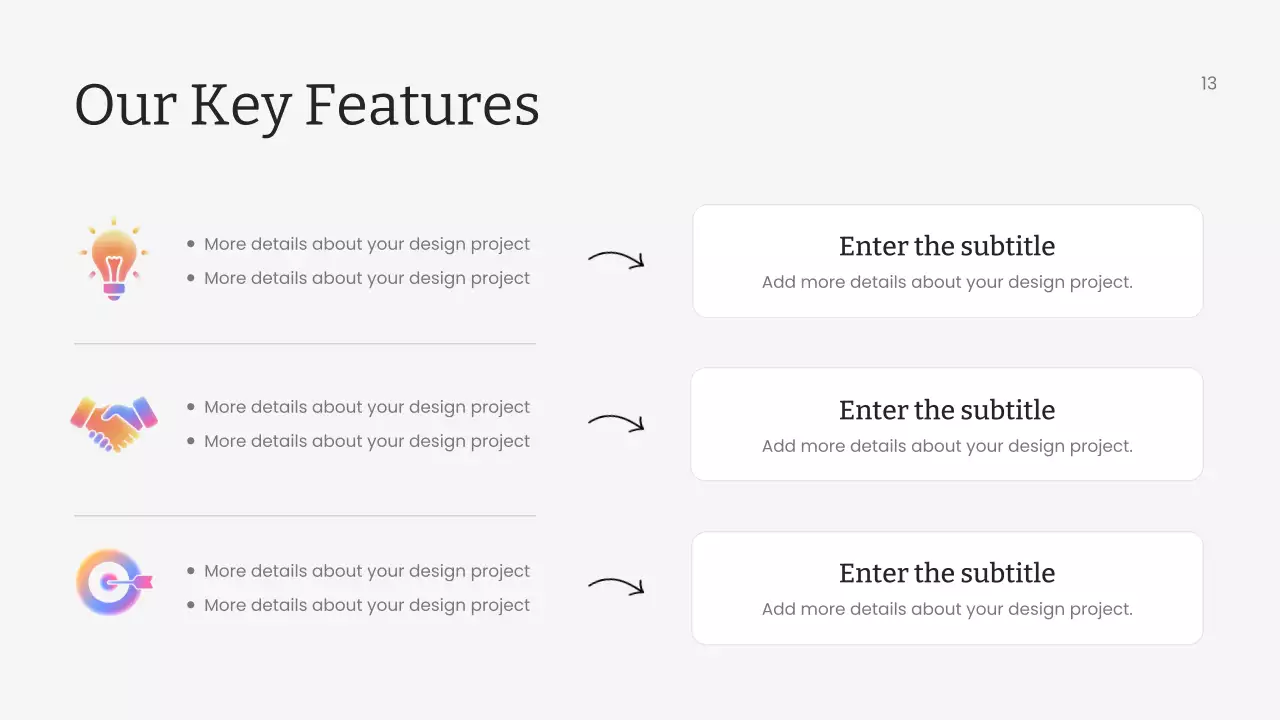Select the curved arrow beside the target row
Screen dimensions: 1280x720
(x=616, y=586)
